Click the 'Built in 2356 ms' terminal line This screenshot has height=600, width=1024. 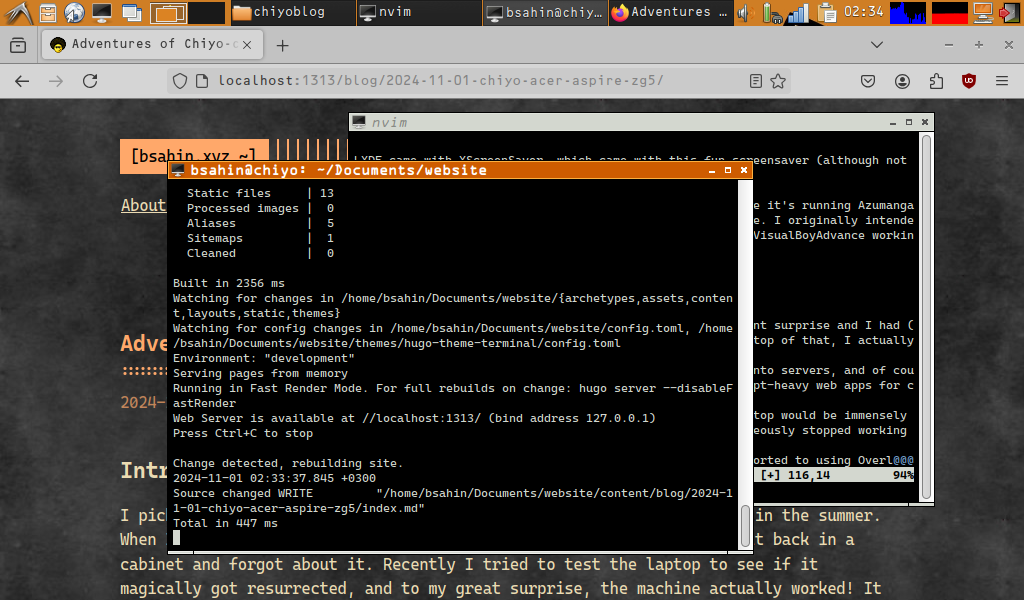tap(229, 283)
